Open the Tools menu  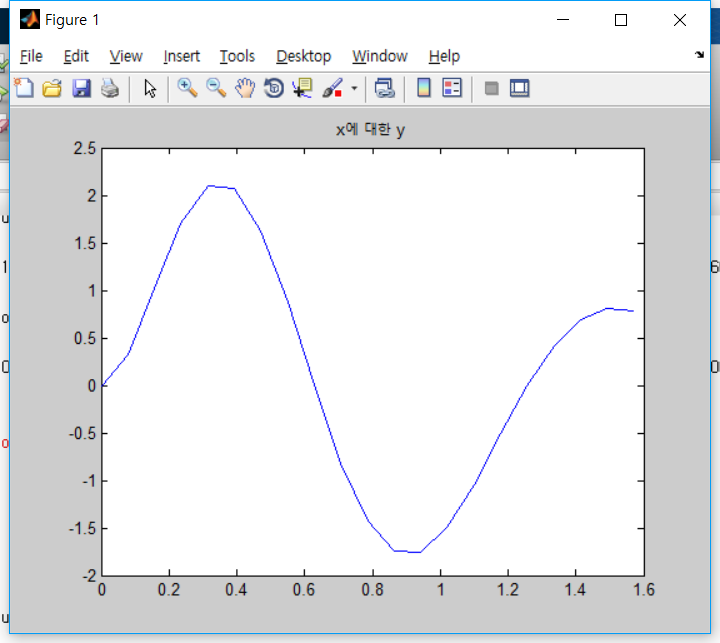tap(237, 56)
